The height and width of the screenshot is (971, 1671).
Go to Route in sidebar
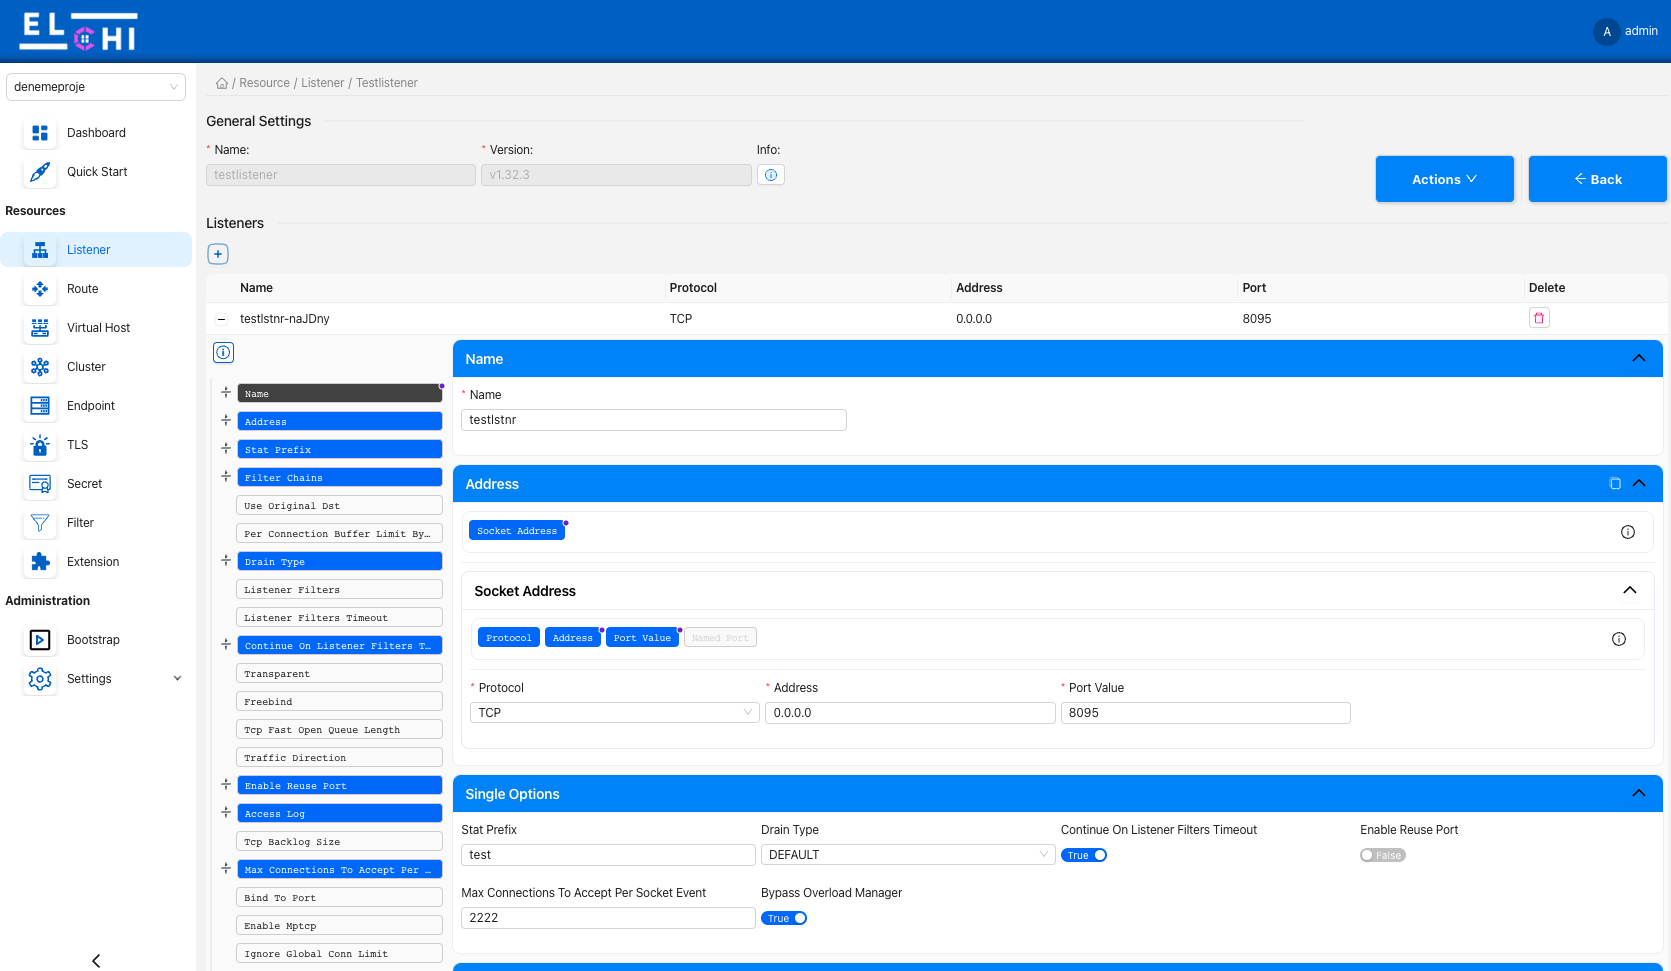point(83,289)
